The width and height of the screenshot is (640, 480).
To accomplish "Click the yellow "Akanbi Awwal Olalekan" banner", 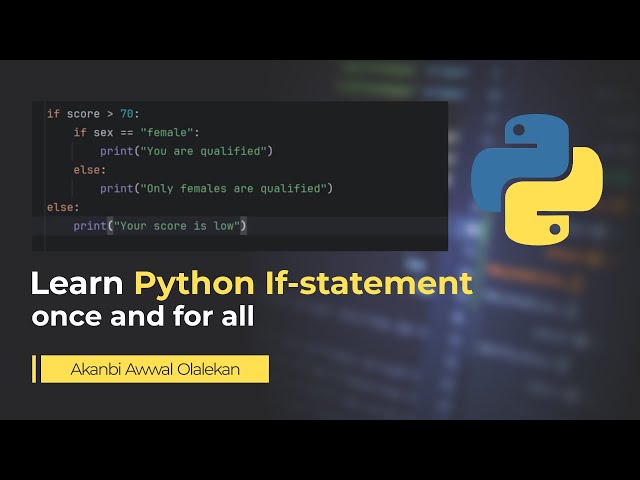I will [155, 369].
